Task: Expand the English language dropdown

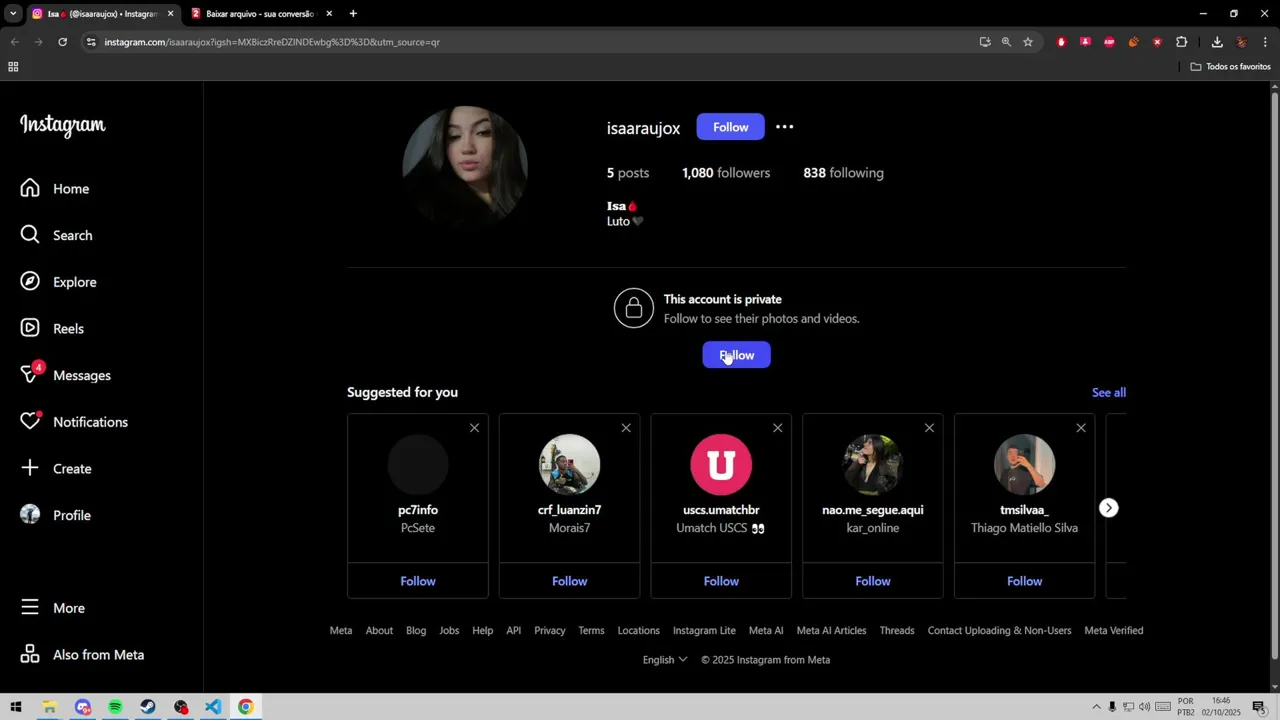Action: pyautogui.click(x=665, y=660)
